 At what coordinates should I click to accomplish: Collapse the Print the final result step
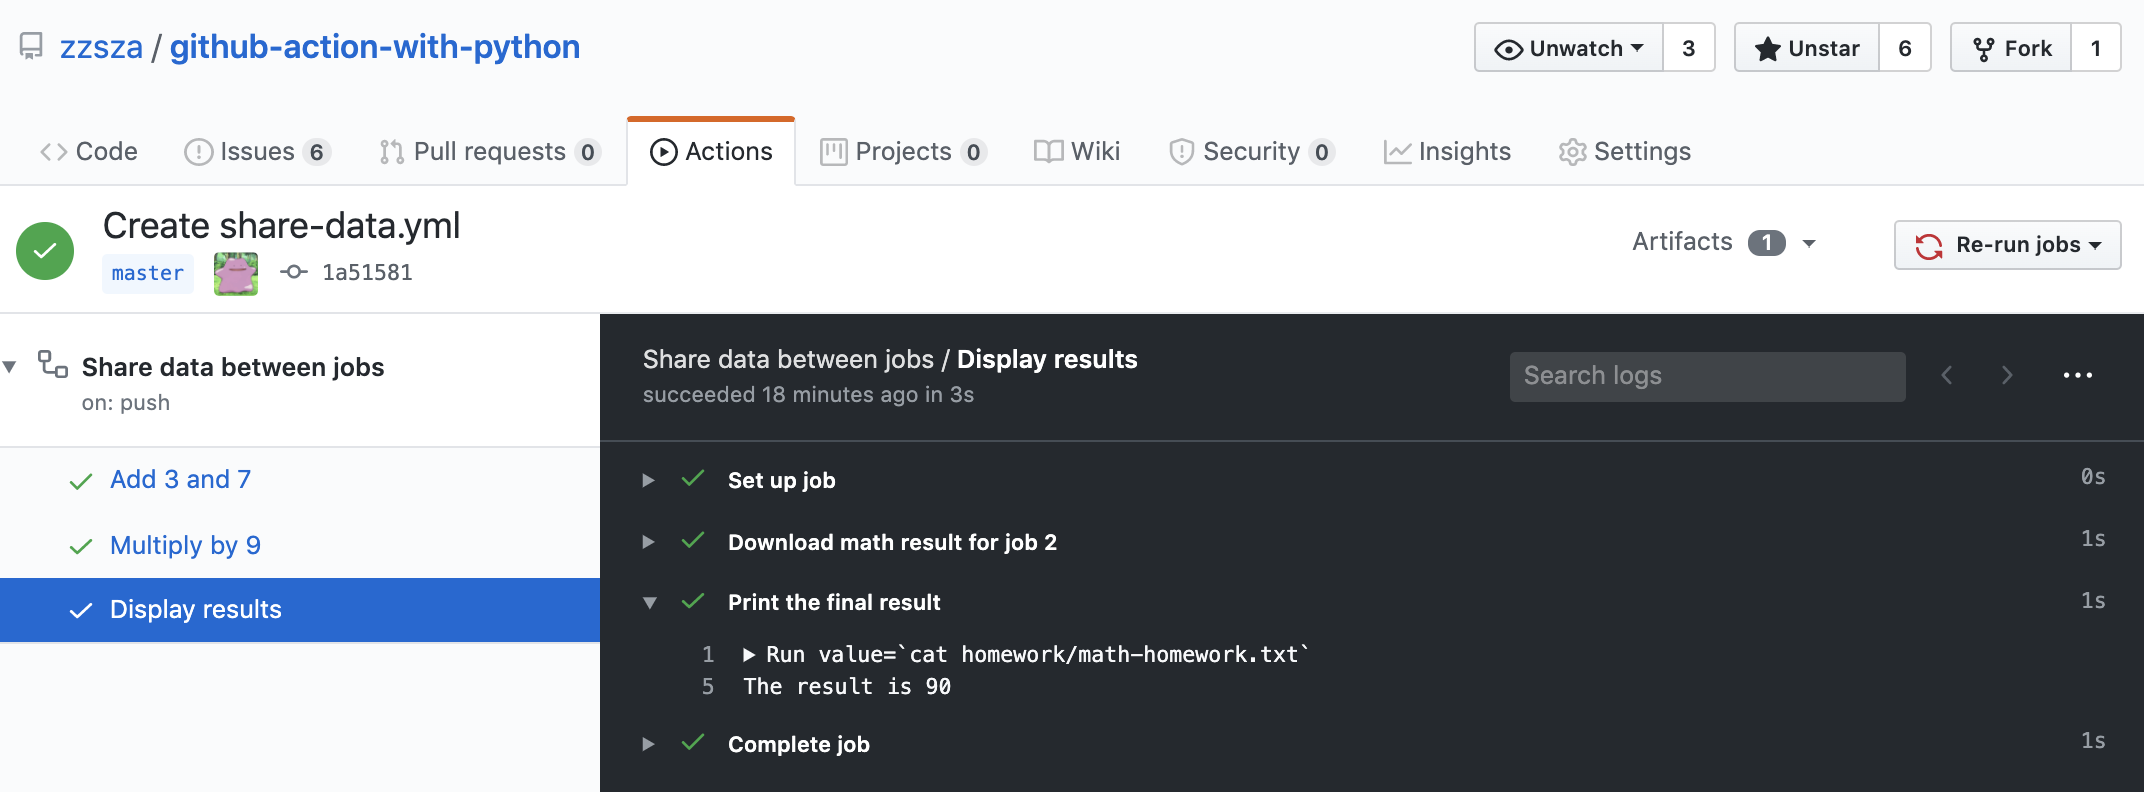pyautogui.click(x=649, y=603)
